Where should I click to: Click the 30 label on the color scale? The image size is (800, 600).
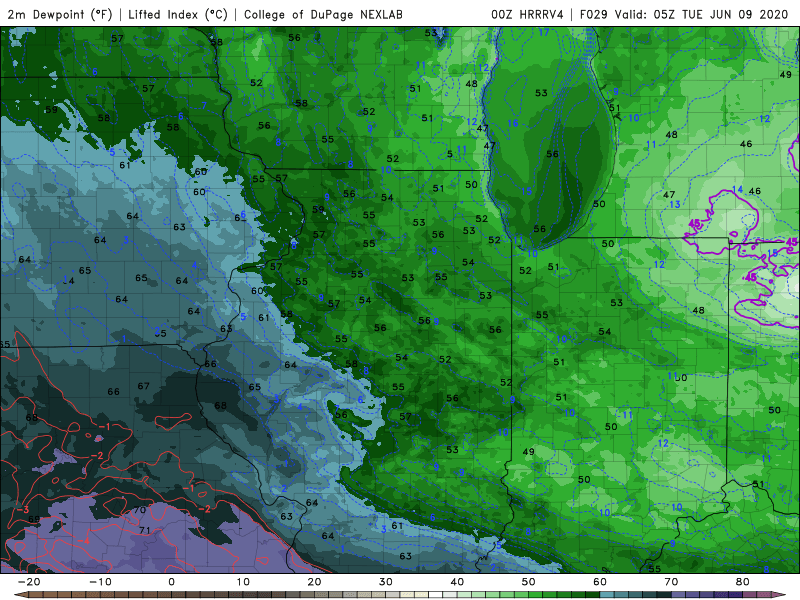[386, 582]
